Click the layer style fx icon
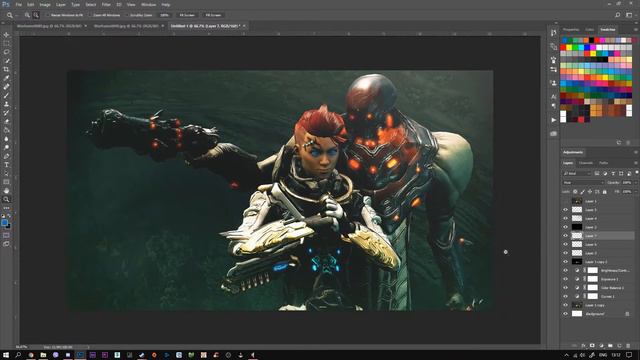 coord(584,345)
